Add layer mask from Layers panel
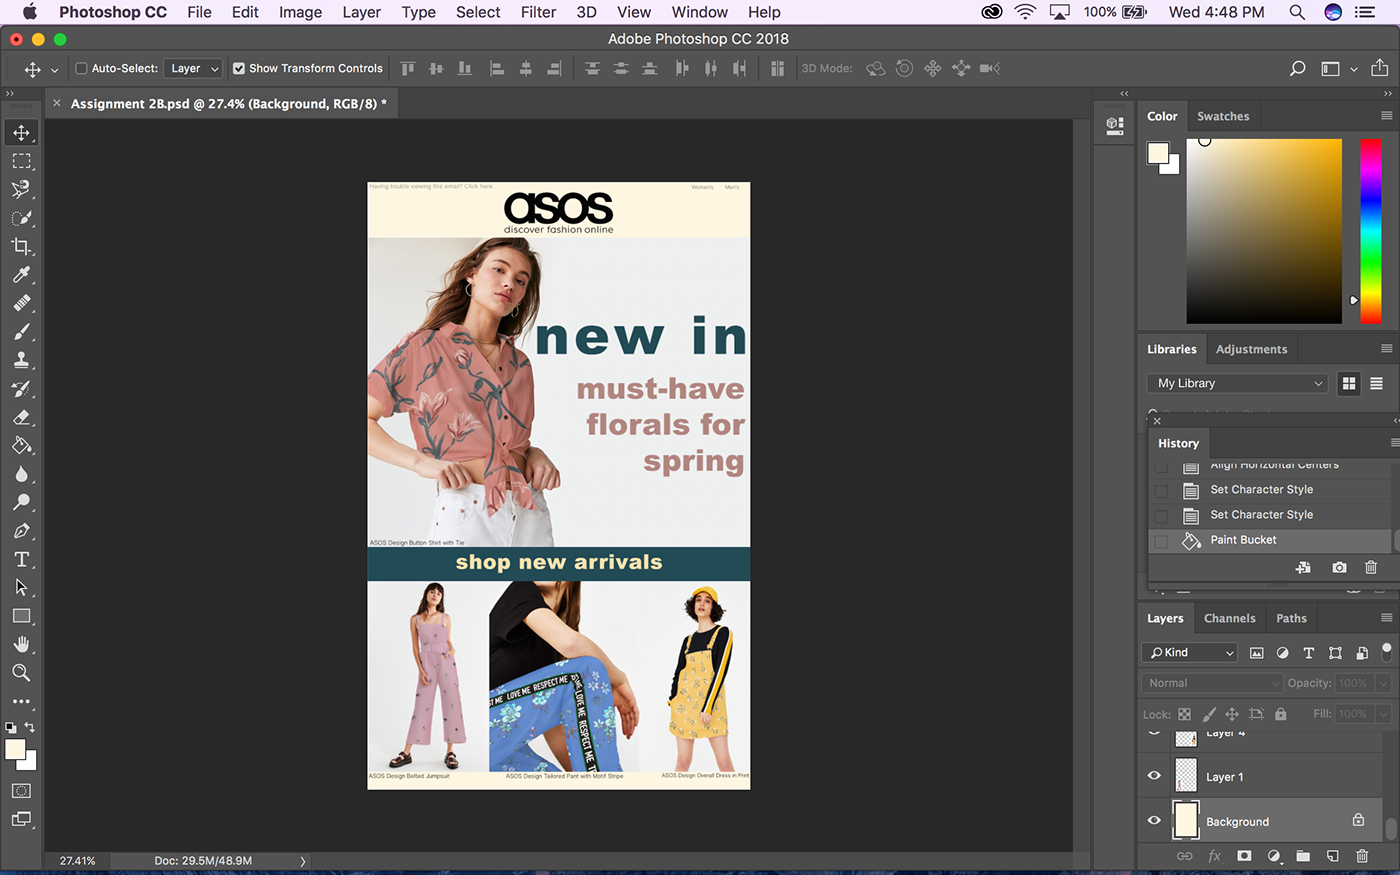 click(1244, 856)
